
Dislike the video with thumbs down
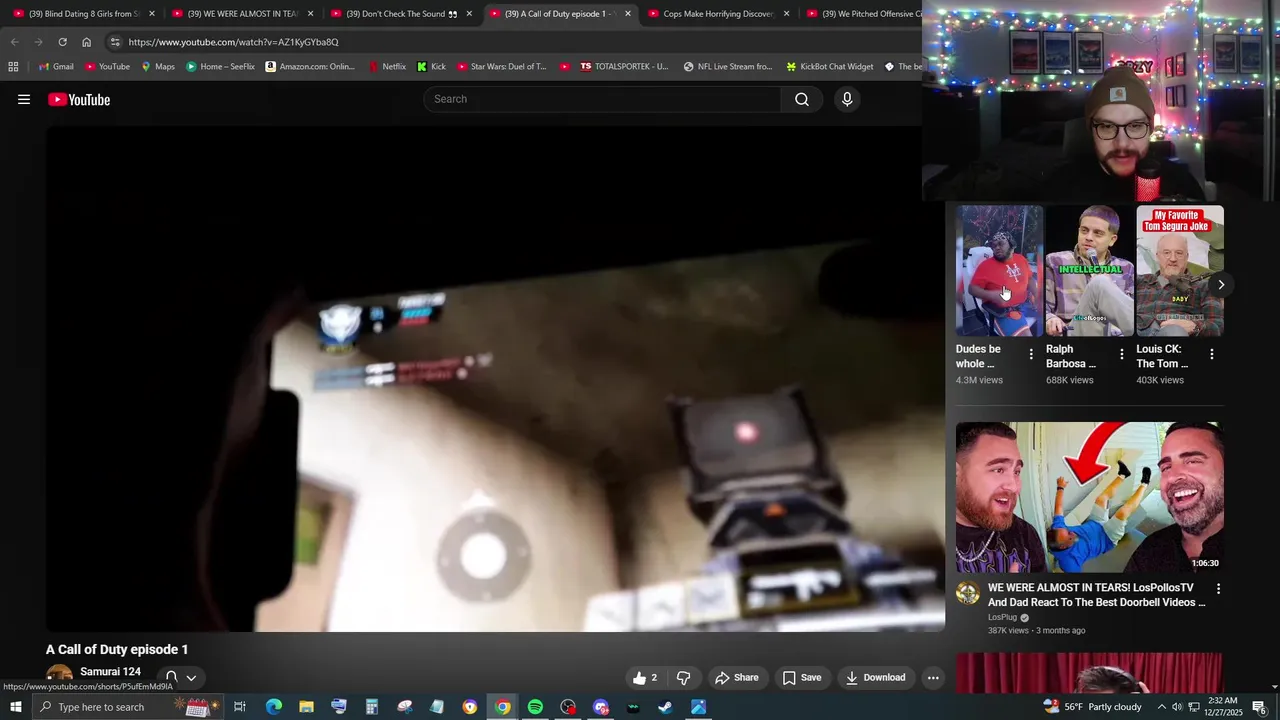coord(684,678)
